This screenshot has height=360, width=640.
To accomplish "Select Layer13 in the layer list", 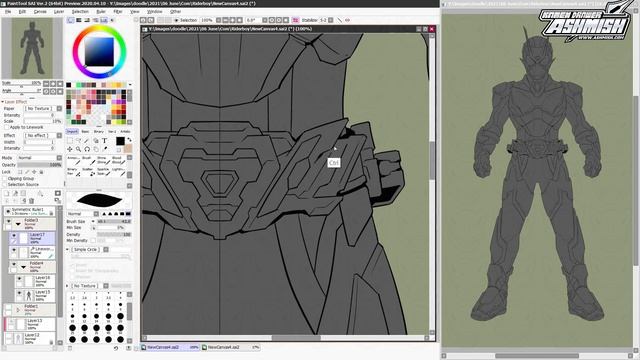I will click(x=30, y=324).
